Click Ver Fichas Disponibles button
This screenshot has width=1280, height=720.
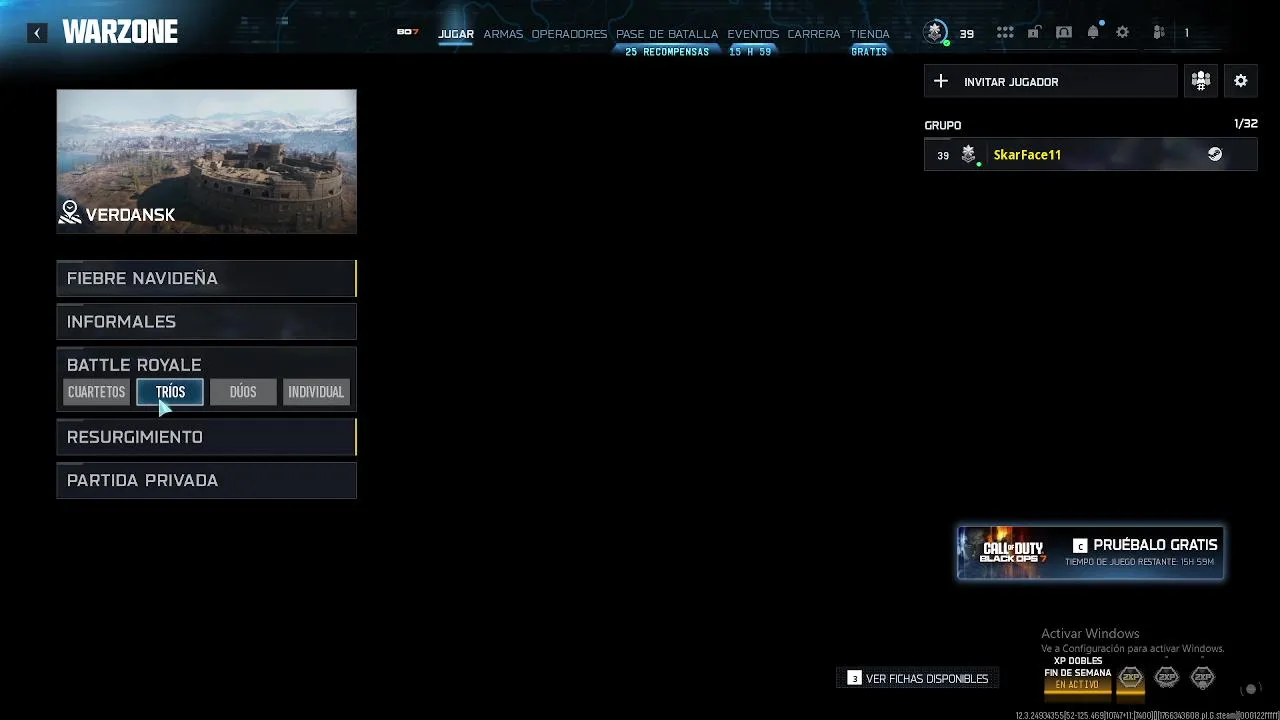coord(917,678)
